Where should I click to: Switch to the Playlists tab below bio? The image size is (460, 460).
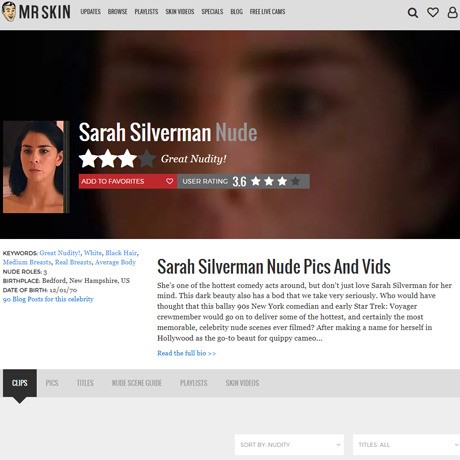pos(194,383)
